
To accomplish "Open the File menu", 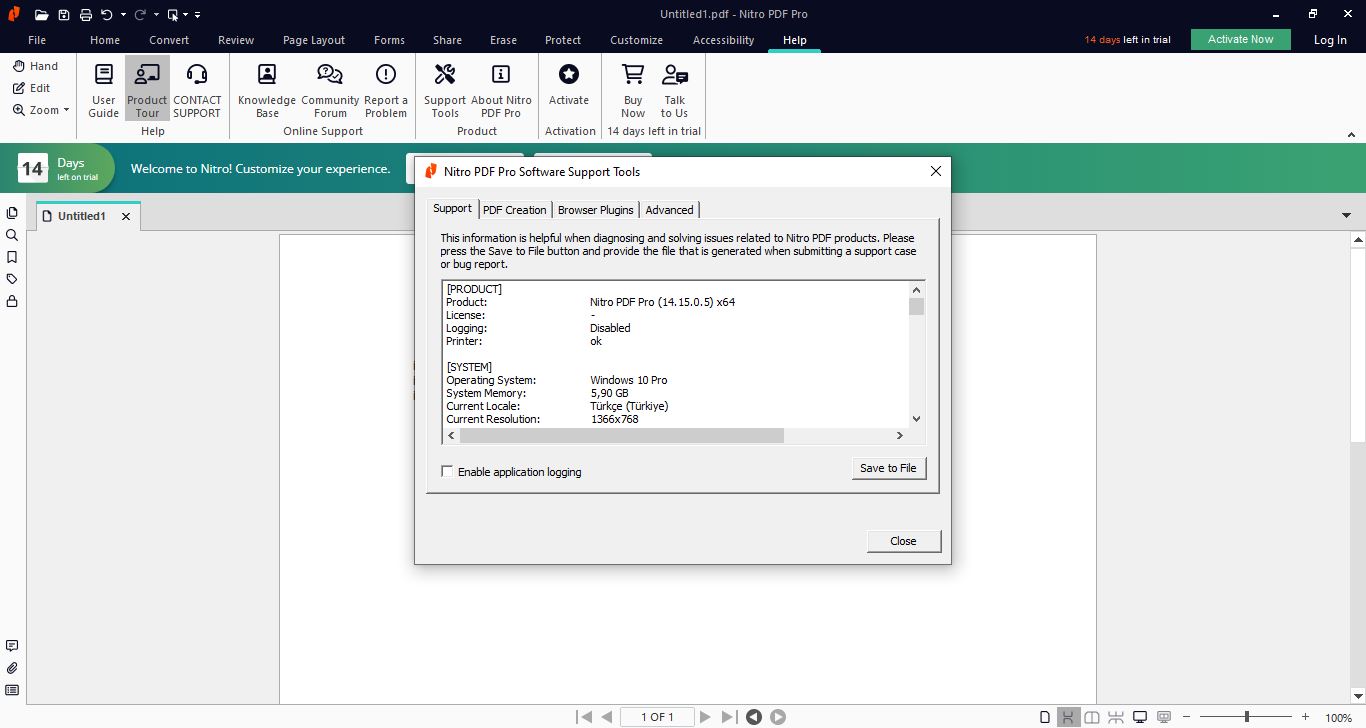I will pyautogui.click(x=37, y=40).
